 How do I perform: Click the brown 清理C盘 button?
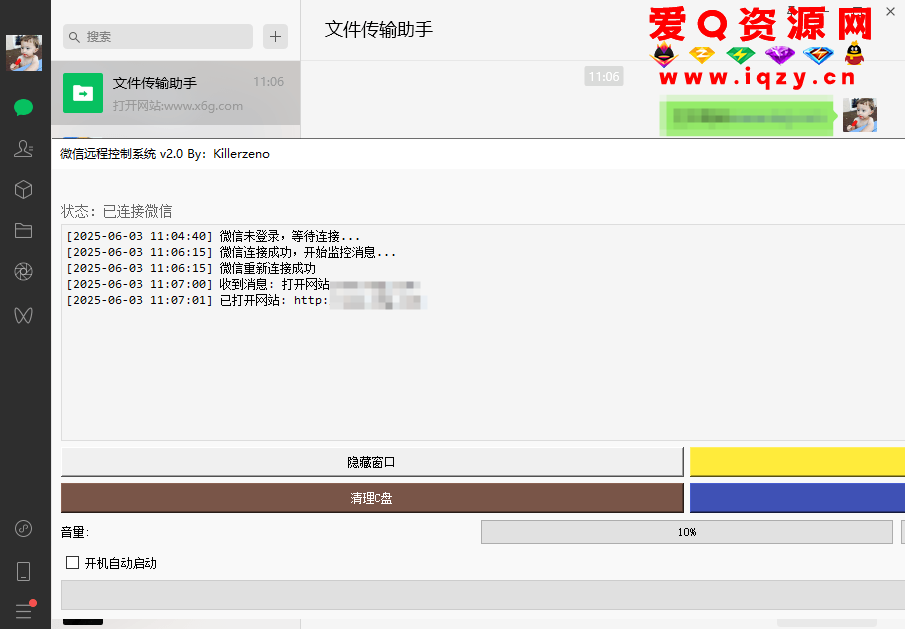tap(372, 498)
